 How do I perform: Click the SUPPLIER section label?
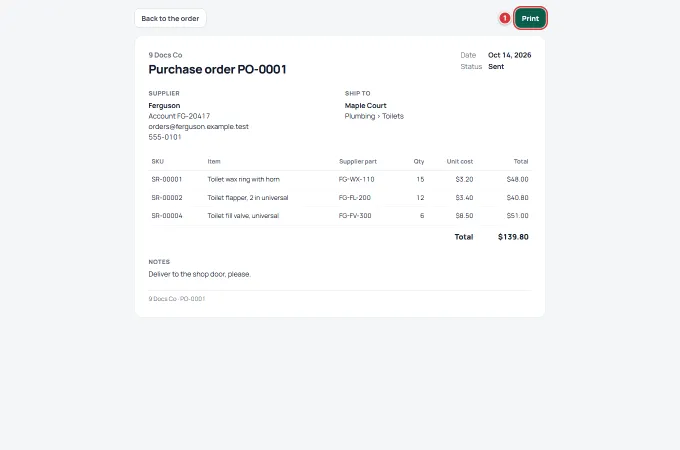coord(164,93)
